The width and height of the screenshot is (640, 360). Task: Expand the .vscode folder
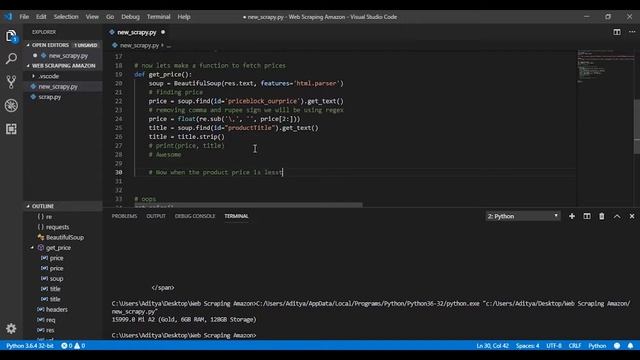[x=49, y=76]
